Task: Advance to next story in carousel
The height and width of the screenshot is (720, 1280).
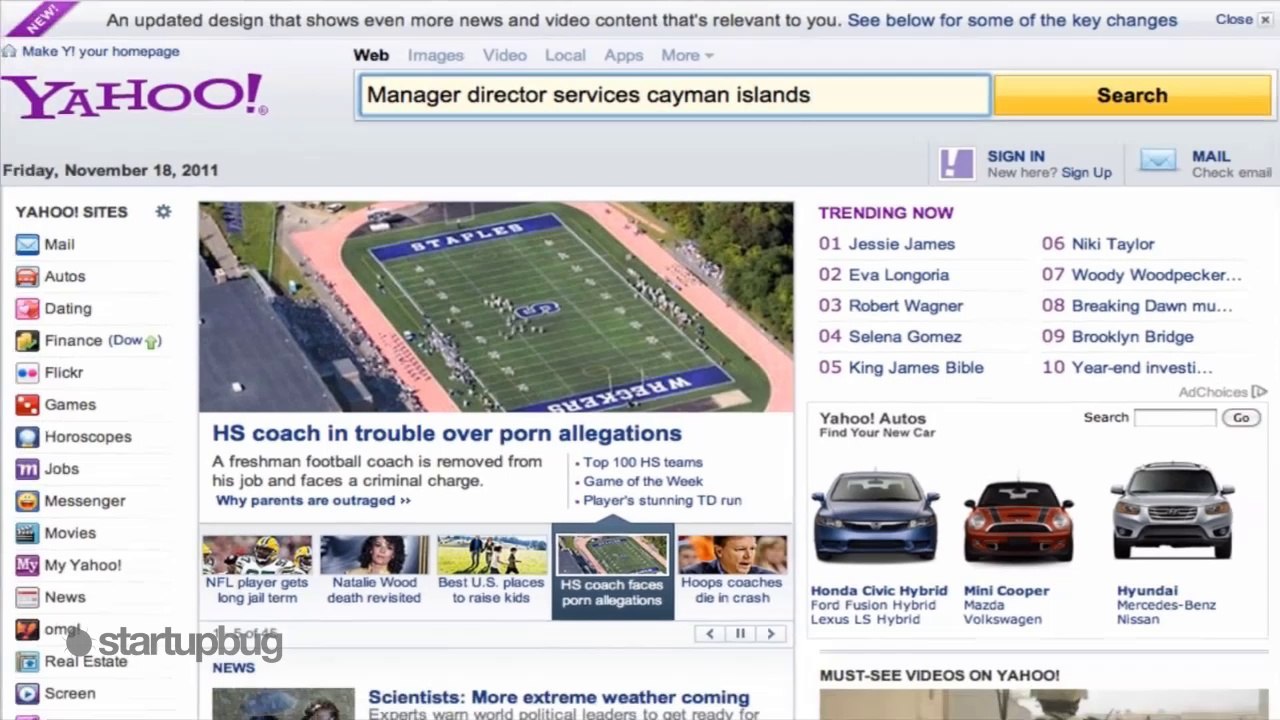Action: coord(770,633)
